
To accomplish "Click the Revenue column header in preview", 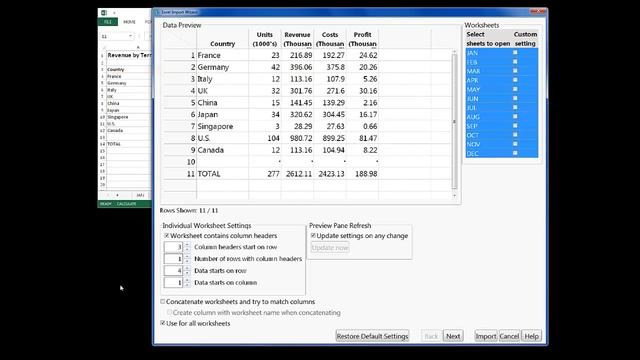I will (x=297, y=39).
